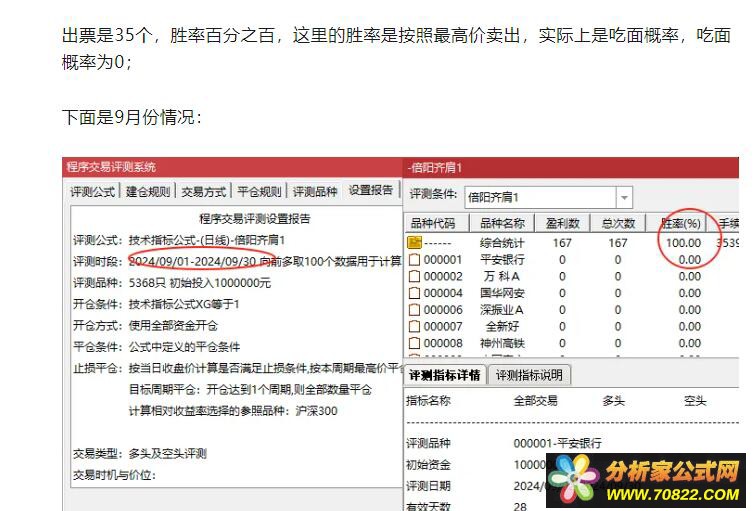Select the 神州高铁 row name
The height and width of the screenshot is (511, 756).
502,343
